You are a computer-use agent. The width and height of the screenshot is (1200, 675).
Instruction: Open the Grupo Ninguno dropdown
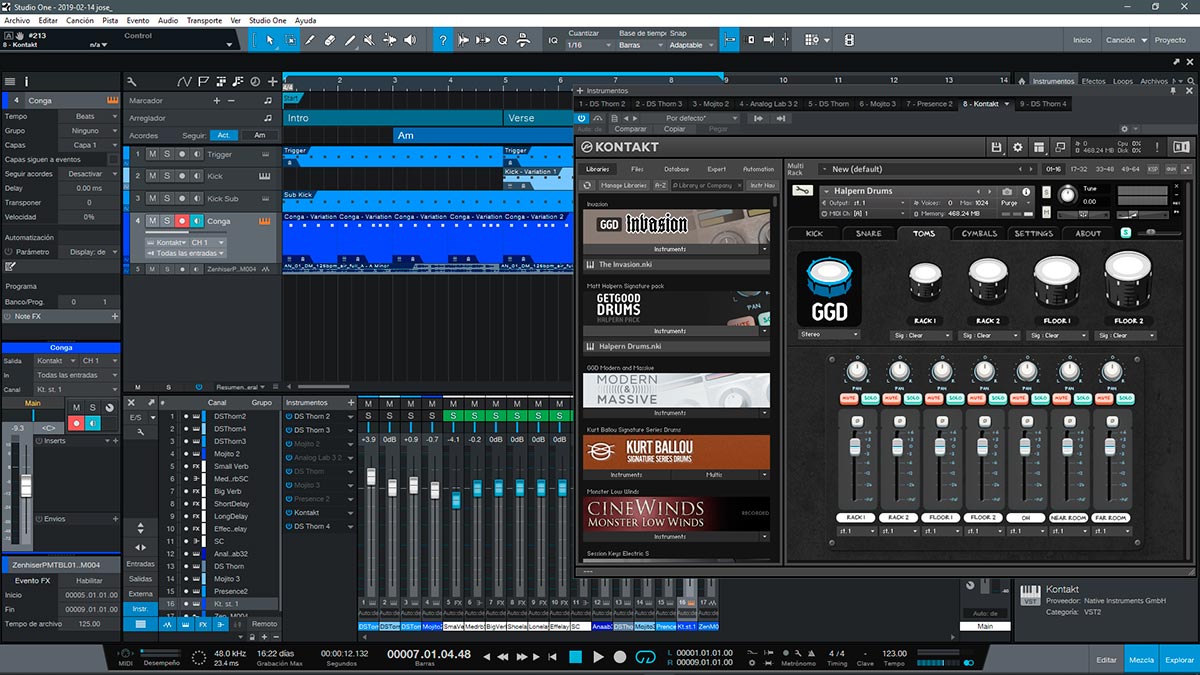tap(89, 130)
